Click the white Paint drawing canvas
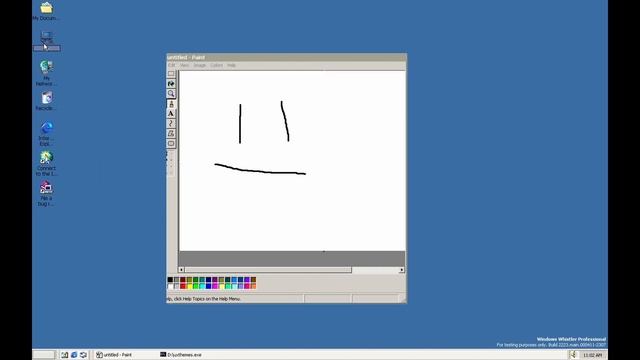The width and height of the screenshot is (640, 360). [x=292, y=160]
